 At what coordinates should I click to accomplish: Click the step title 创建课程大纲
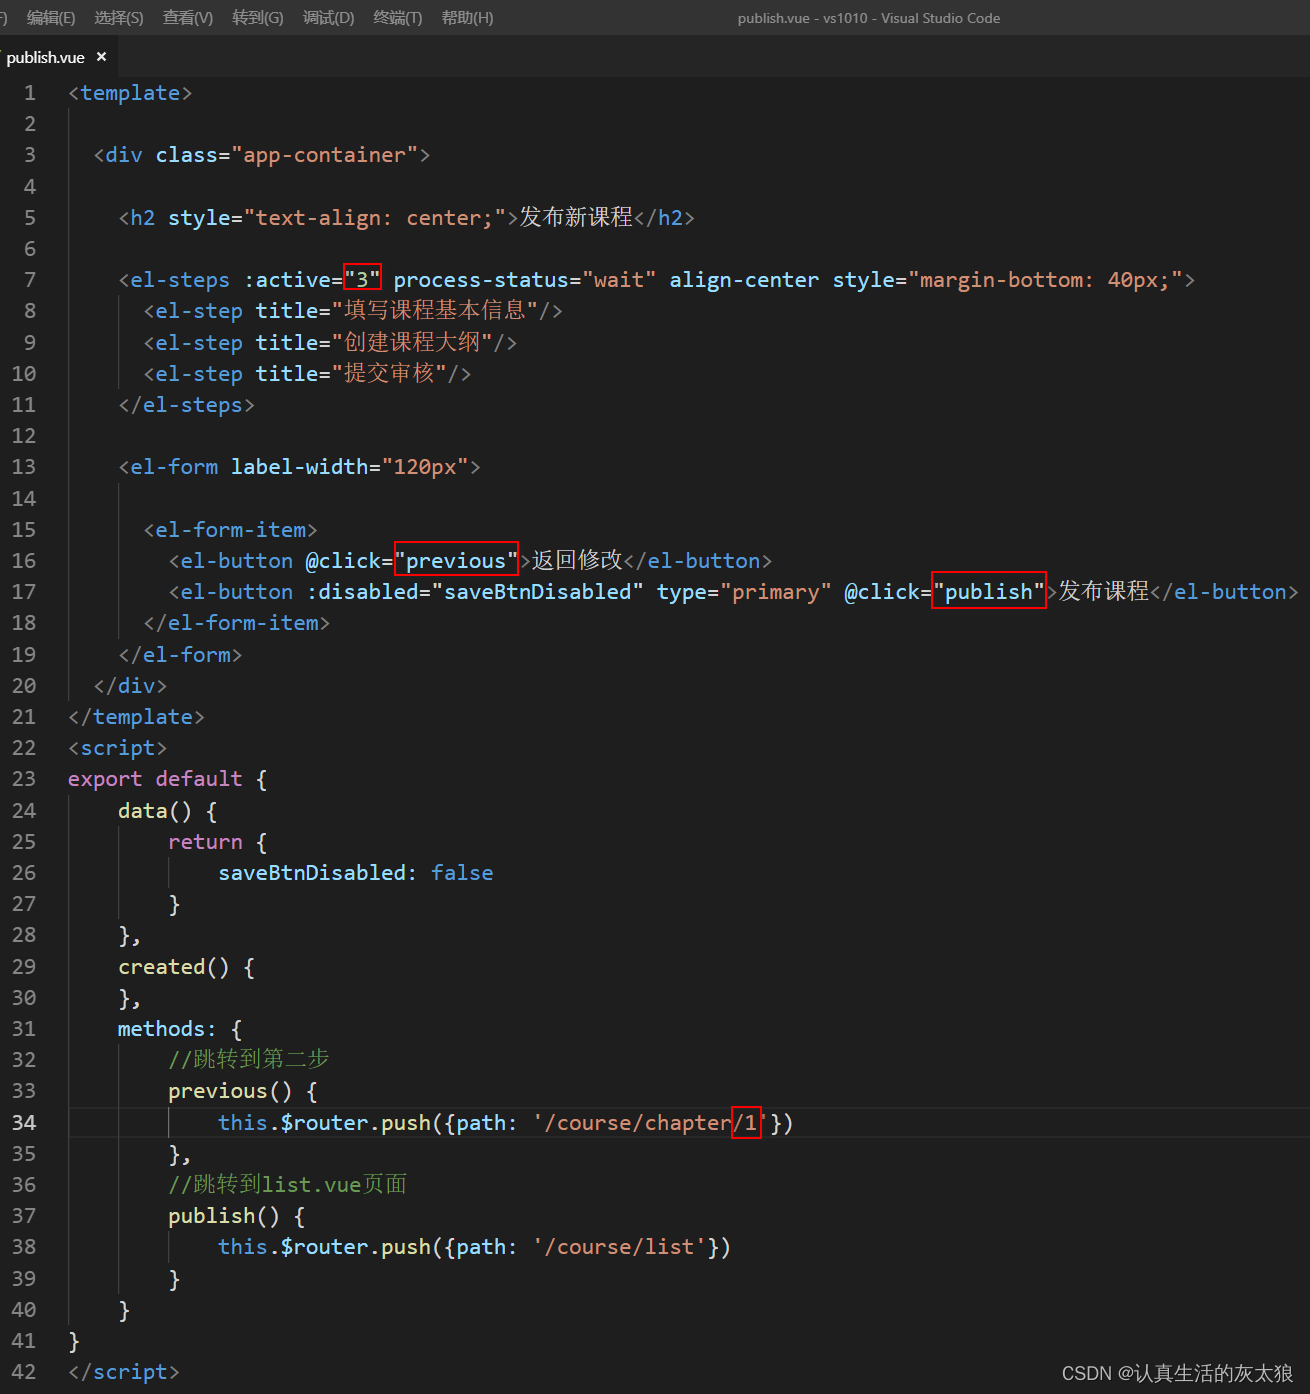coord(412,342)
